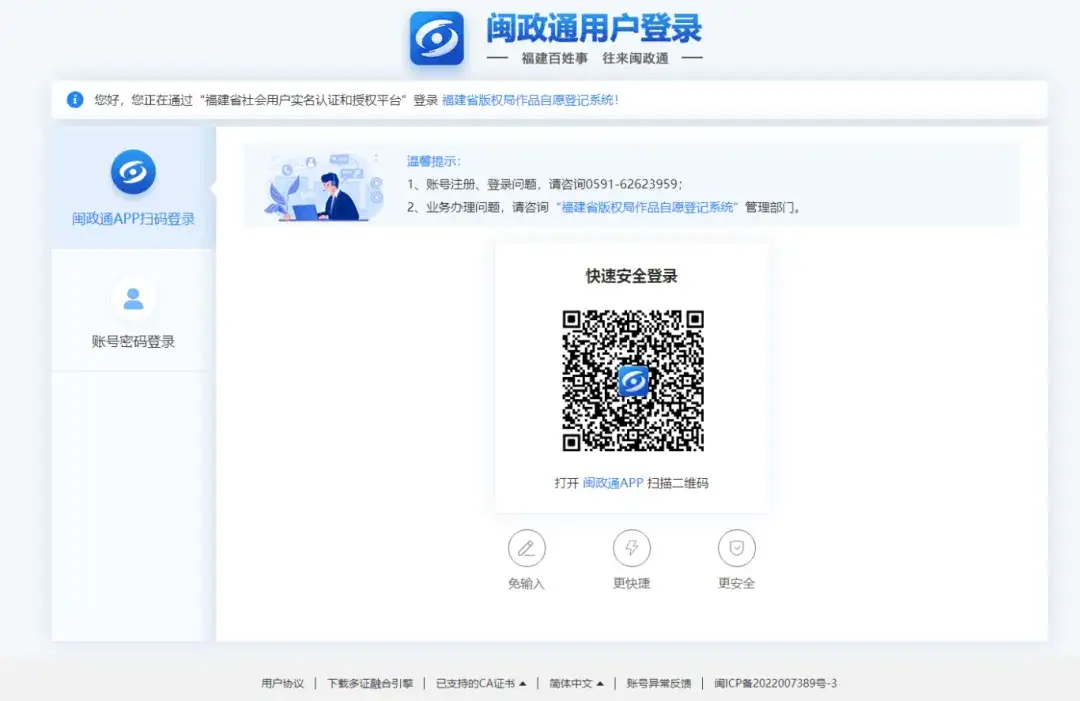Viewport: 1080px width, 701px height.
Task: Click the 闽政通 logo in the header
Action: [x=437, y=38]
